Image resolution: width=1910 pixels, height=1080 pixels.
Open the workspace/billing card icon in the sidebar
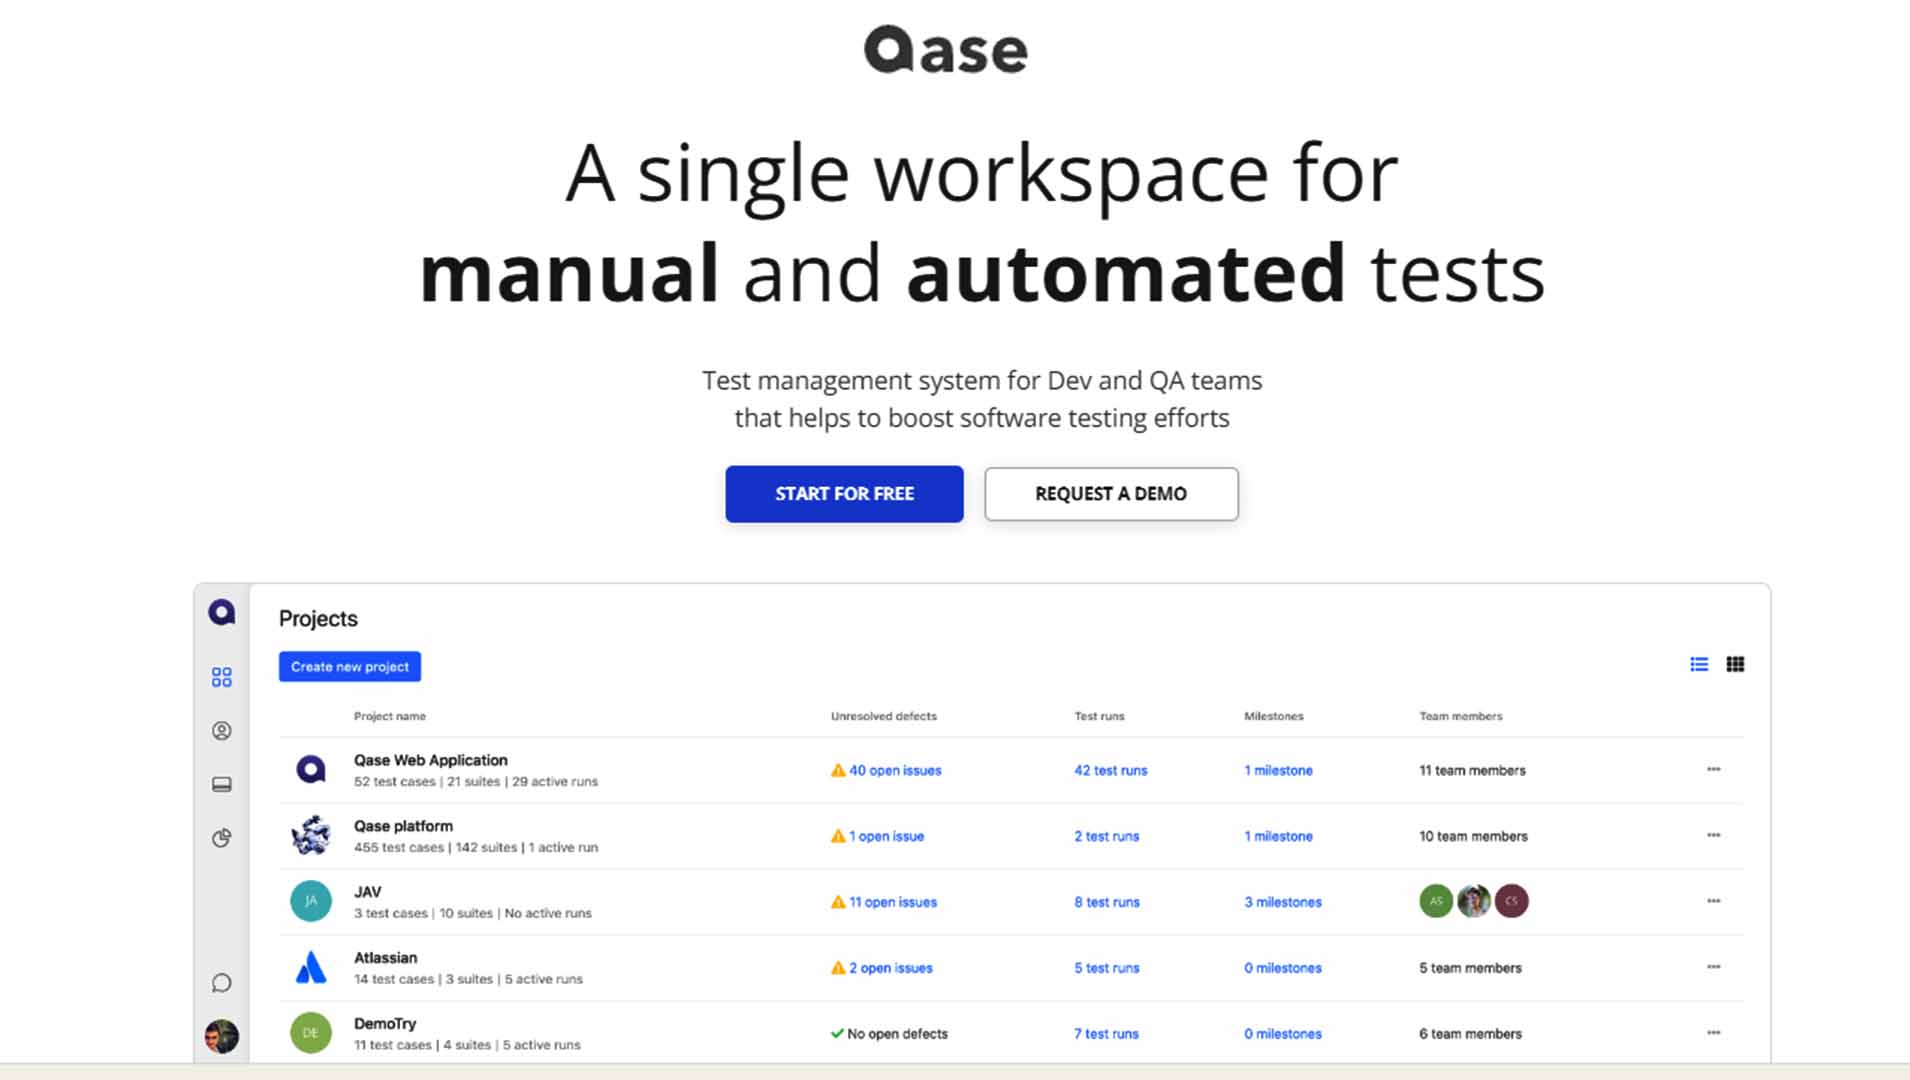coord(222,785)
